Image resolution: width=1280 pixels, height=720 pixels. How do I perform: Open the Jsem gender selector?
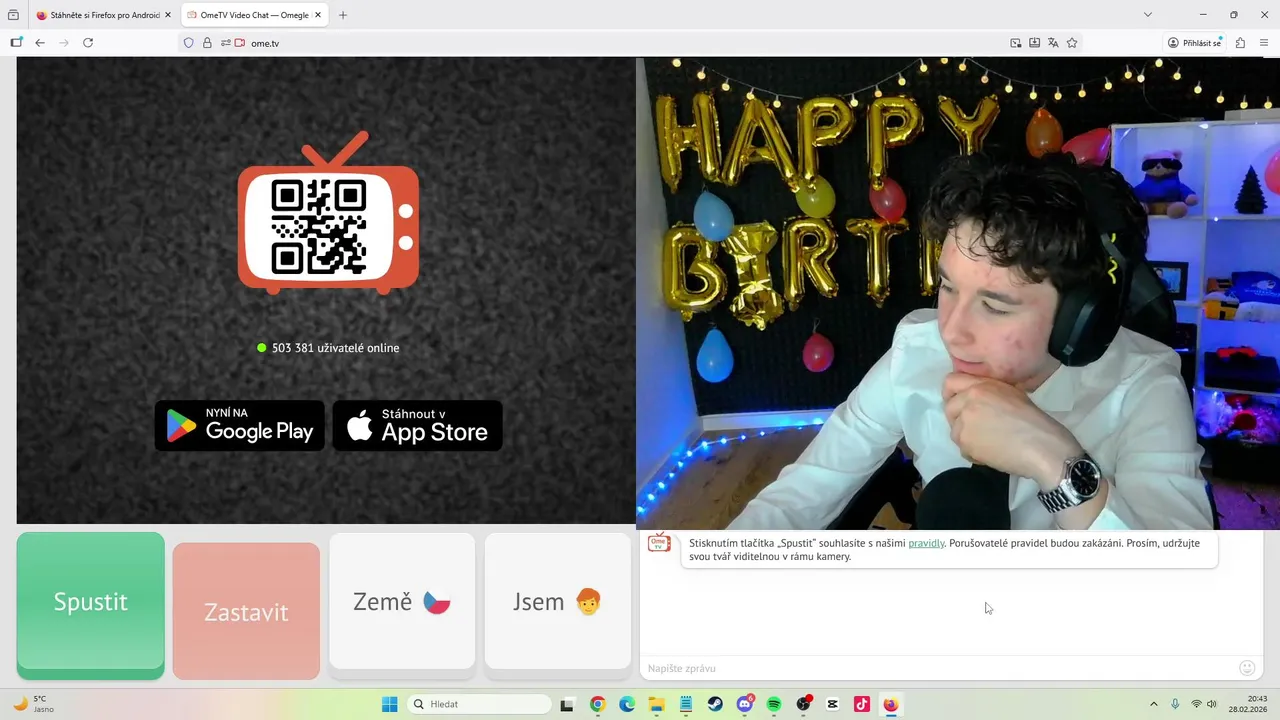click(x=557, y=601)
